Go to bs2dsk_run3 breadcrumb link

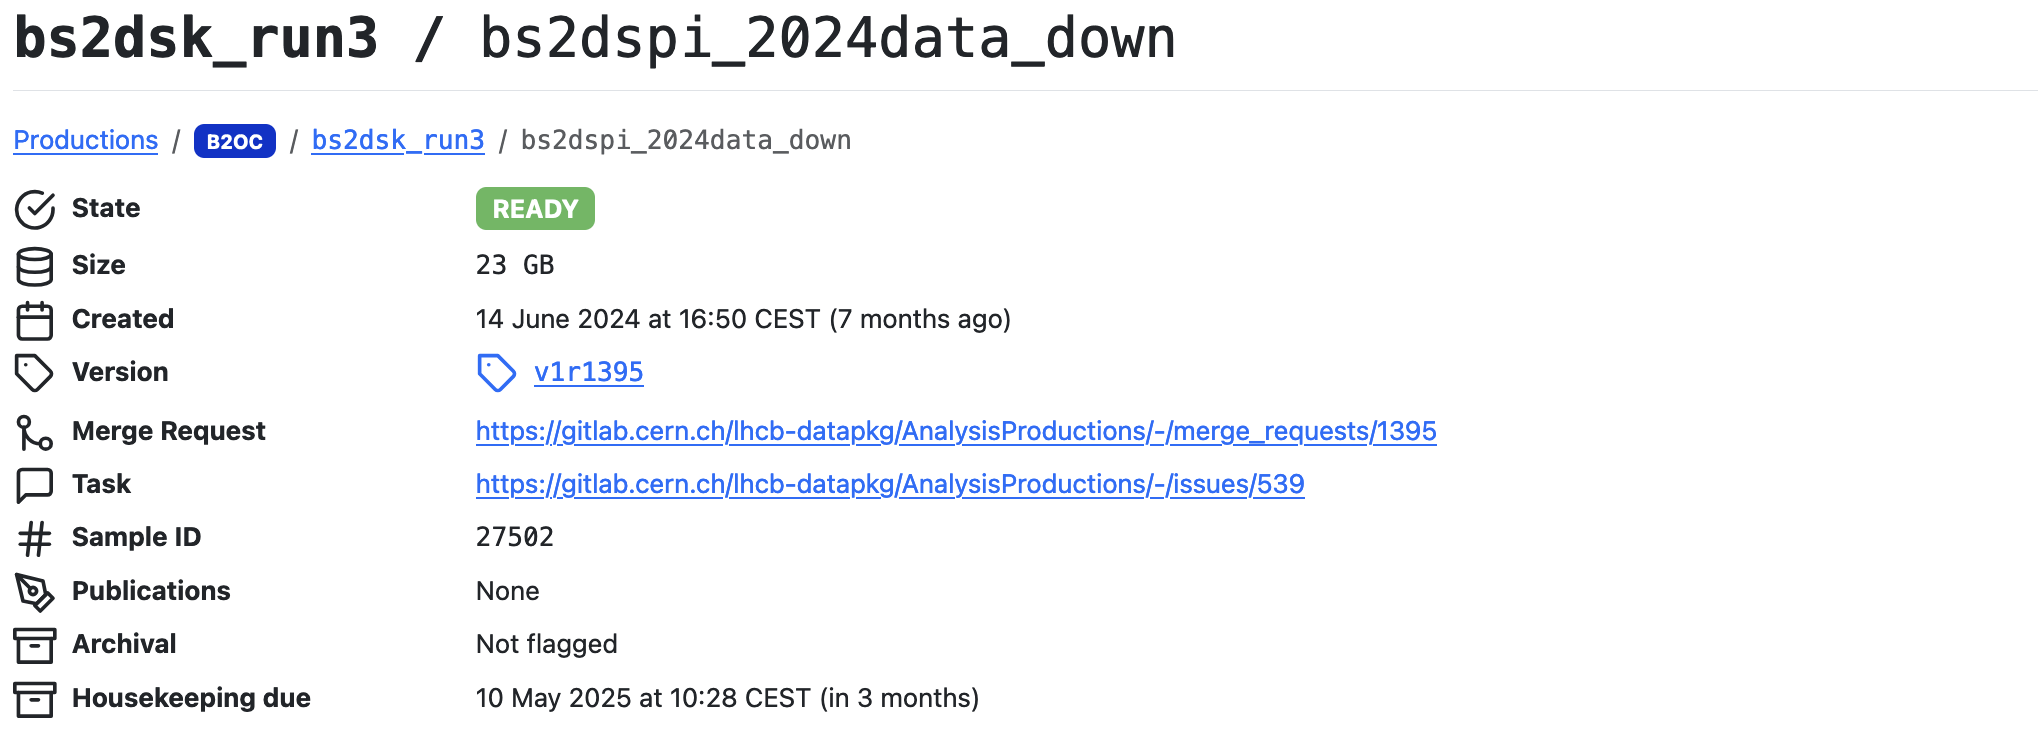[x=398, y=141]
